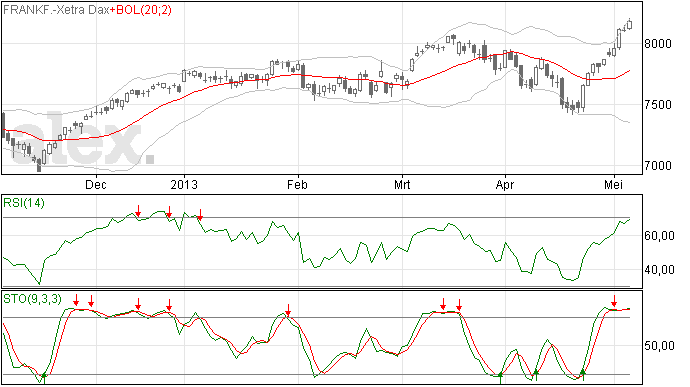Screen dimensions: 690x387
Task: Click the 40,00 RSI axis value
Action: tap(659, 270)
